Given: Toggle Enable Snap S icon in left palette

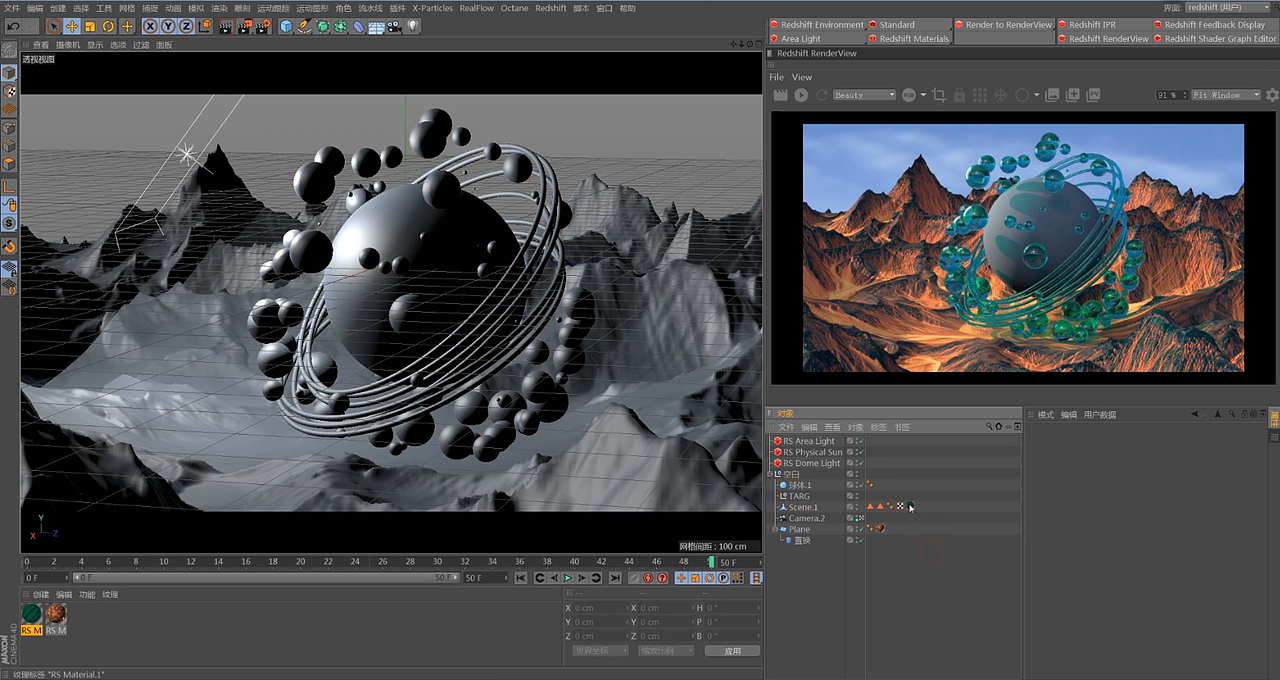Looking at the screenshot, I should pyautogui.click(x=9, y=223).
